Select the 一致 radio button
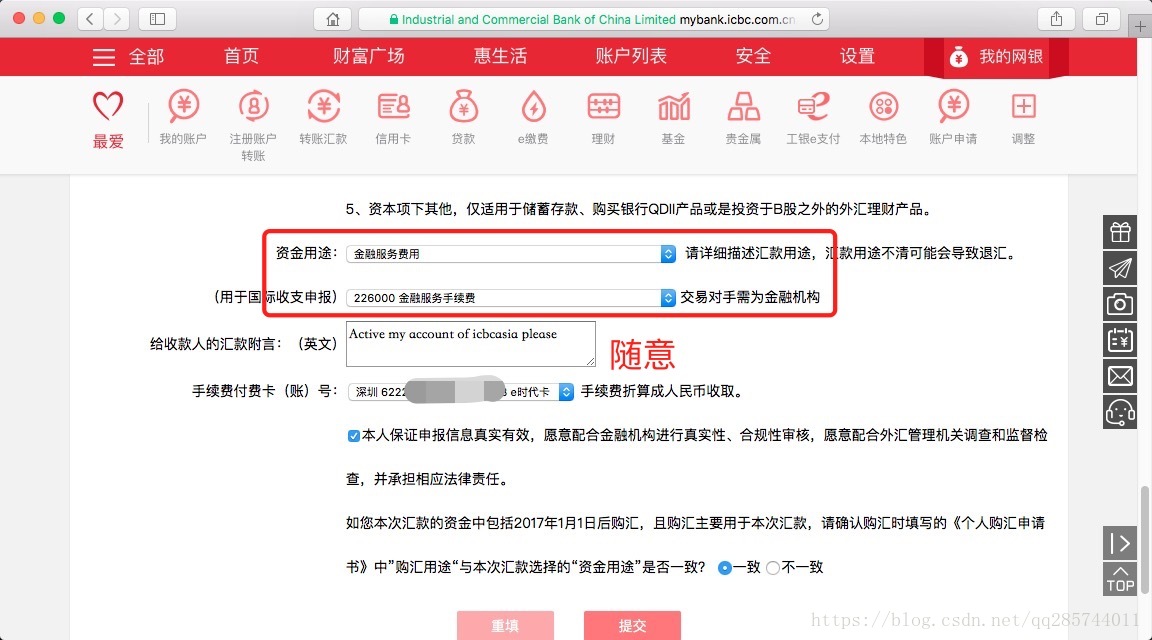The height and width of the screenshot is (640, 1152). pyautogui.click(x=724, y=567)
